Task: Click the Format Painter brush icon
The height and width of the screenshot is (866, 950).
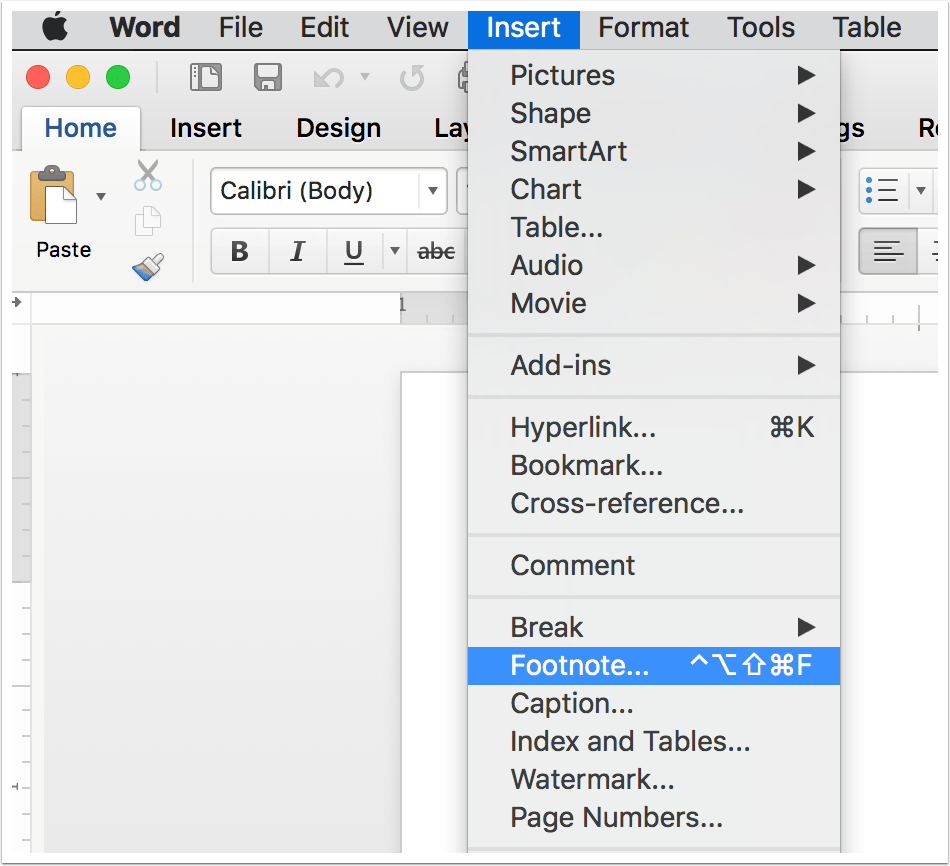Action: tap(148, 267)
